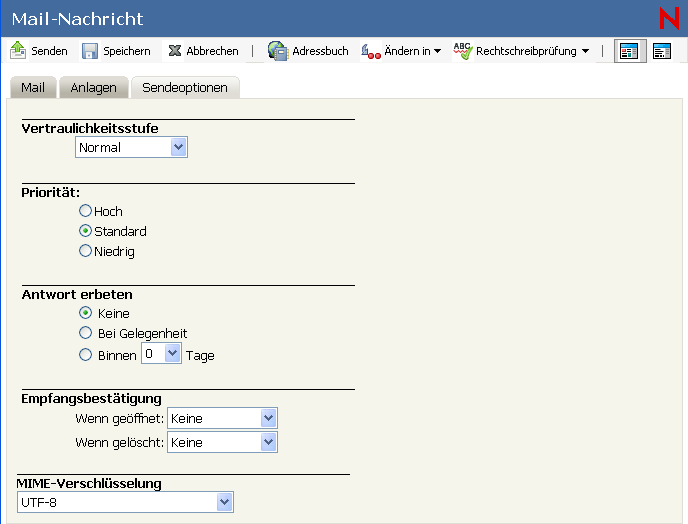Click the Wenn gelöscht: label
Image resolution: width=688 pixels, height=524 pixels.
(119, 442)
